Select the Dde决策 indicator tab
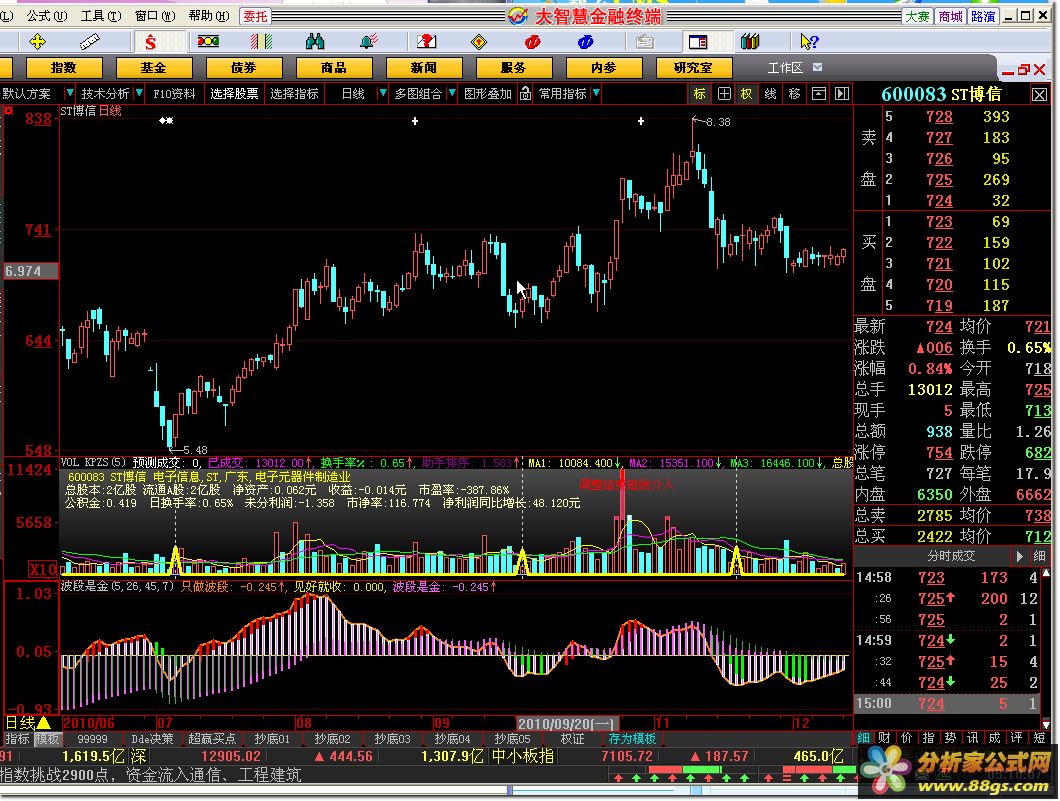 [x=152, y=739]
